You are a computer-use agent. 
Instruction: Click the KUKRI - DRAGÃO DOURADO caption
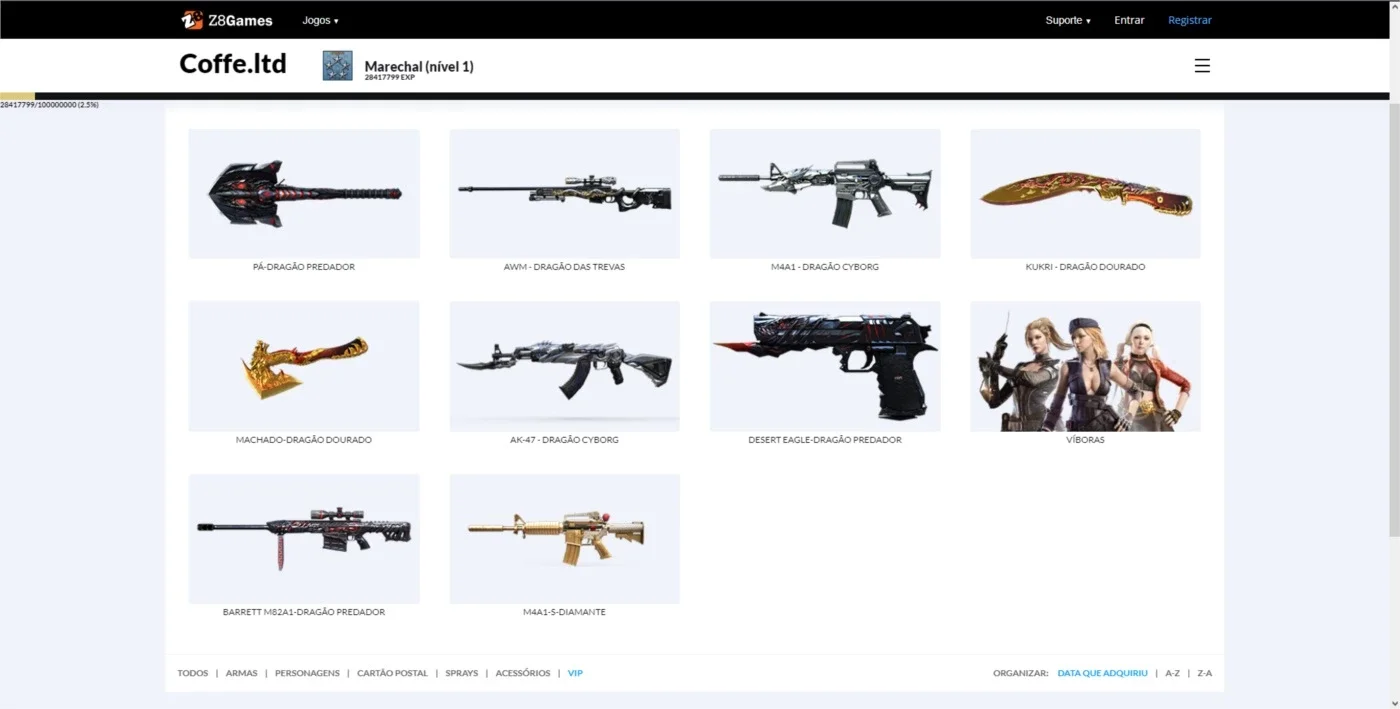coord(1085,267)
